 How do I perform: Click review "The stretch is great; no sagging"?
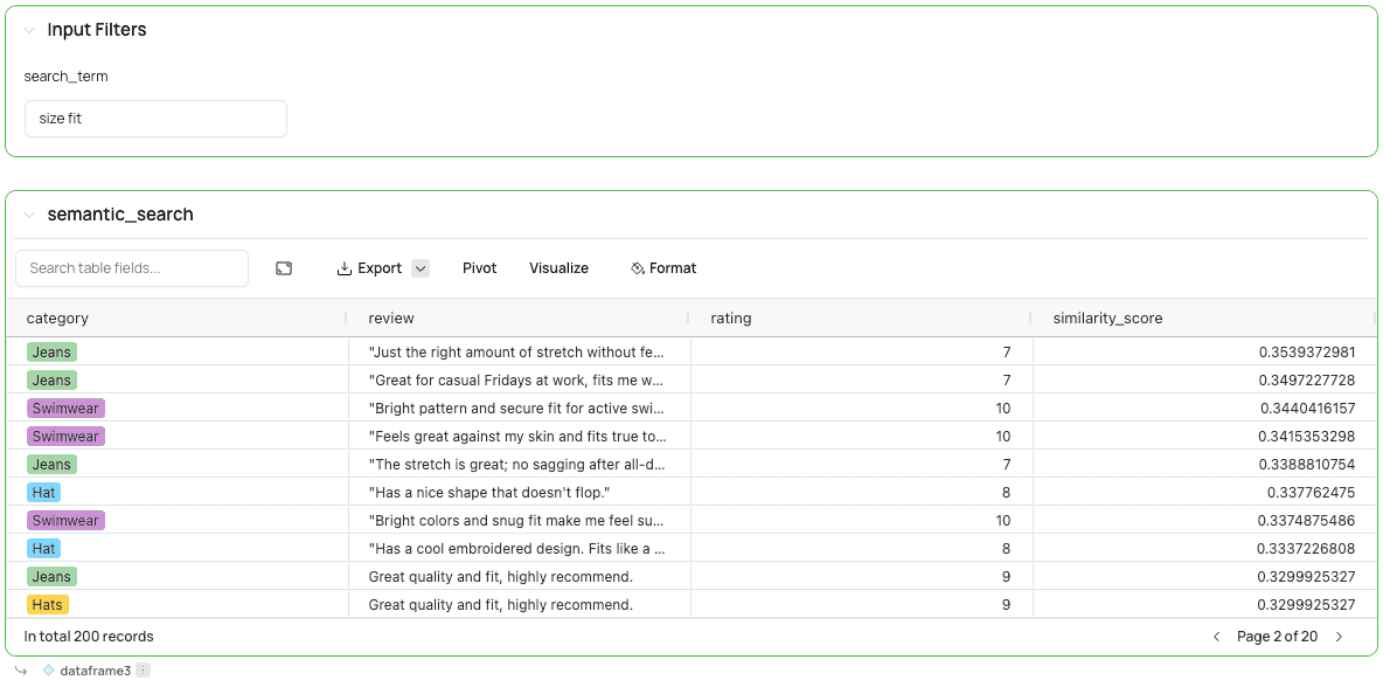tap(516, 464)
